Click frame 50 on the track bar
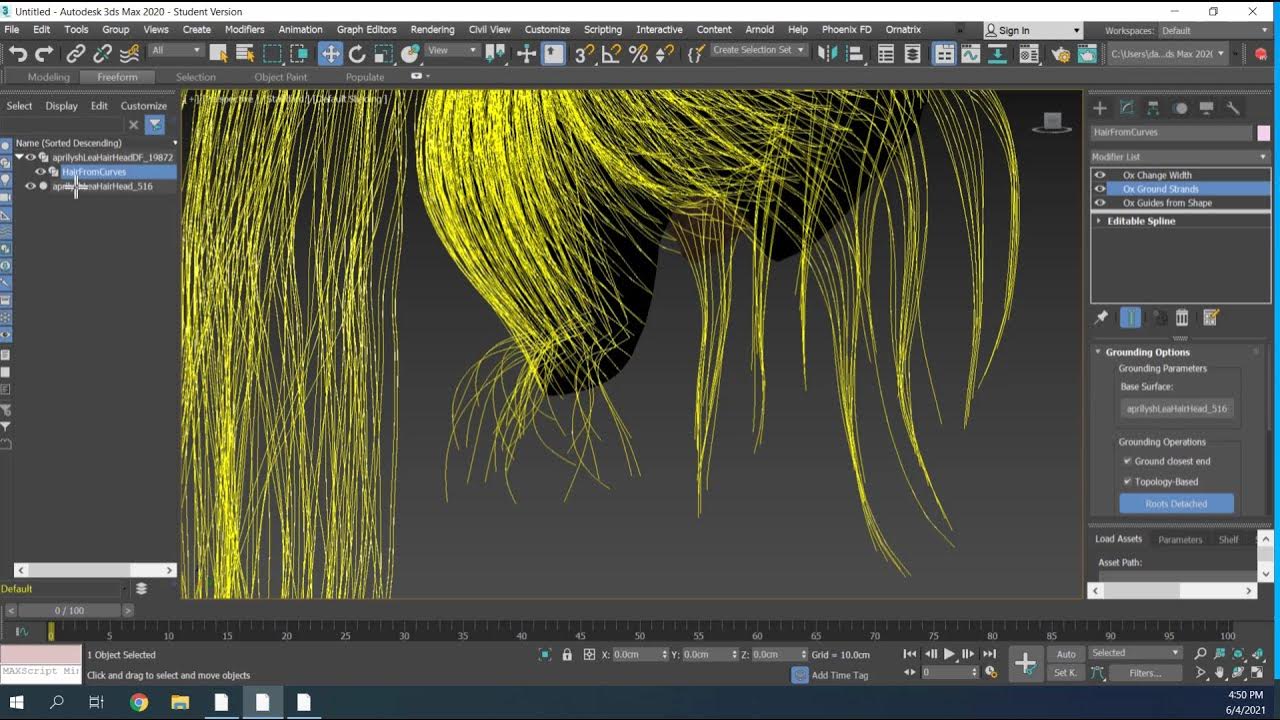1280x720 pixels. [639, 632]
